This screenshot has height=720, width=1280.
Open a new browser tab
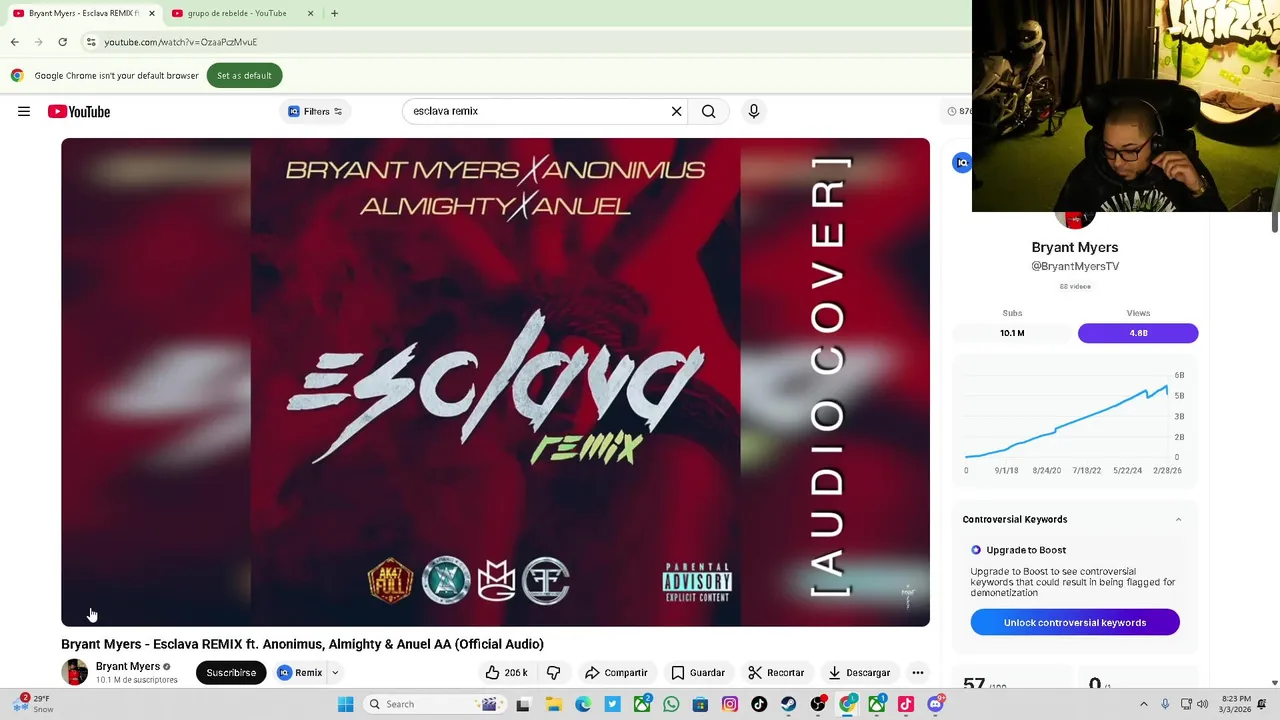334,13
